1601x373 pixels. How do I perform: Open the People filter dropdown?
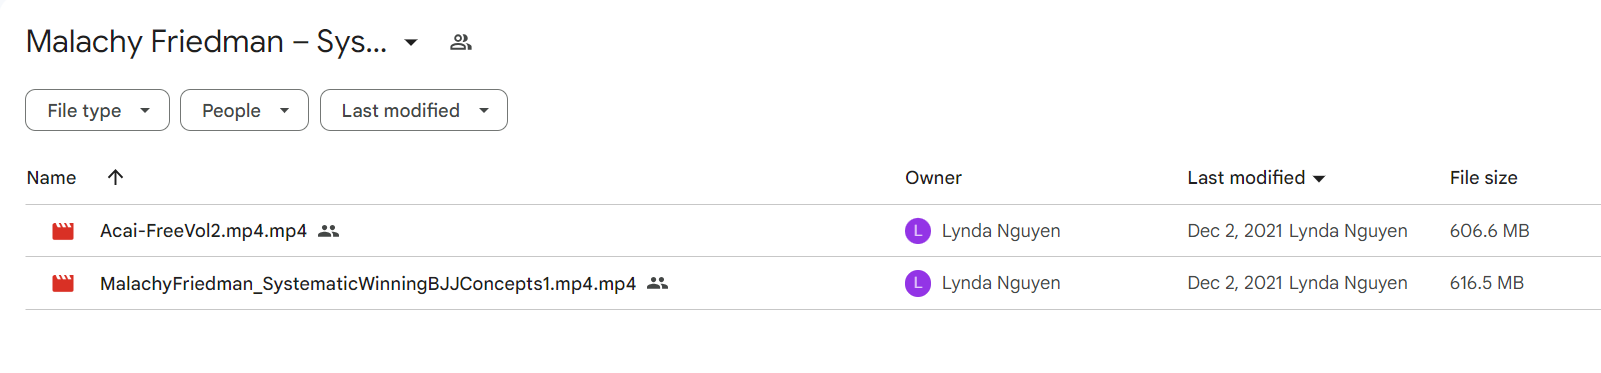click(x=244, y=110)
